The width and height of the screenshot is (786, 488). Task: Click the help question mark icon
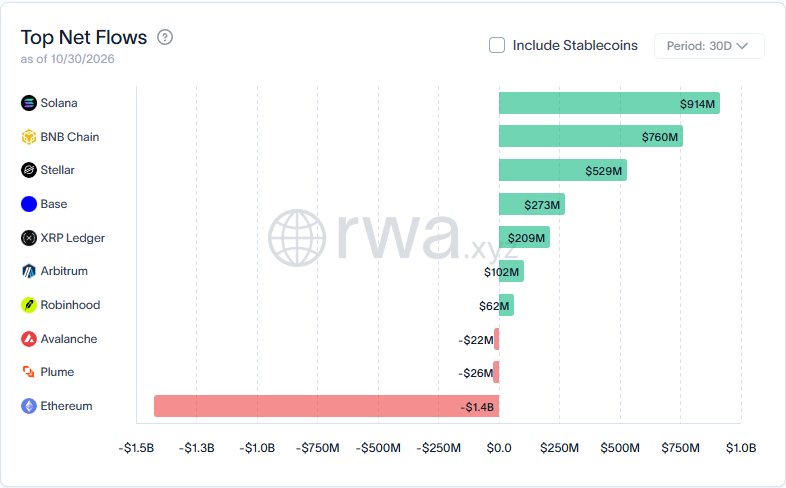(165, 37)
